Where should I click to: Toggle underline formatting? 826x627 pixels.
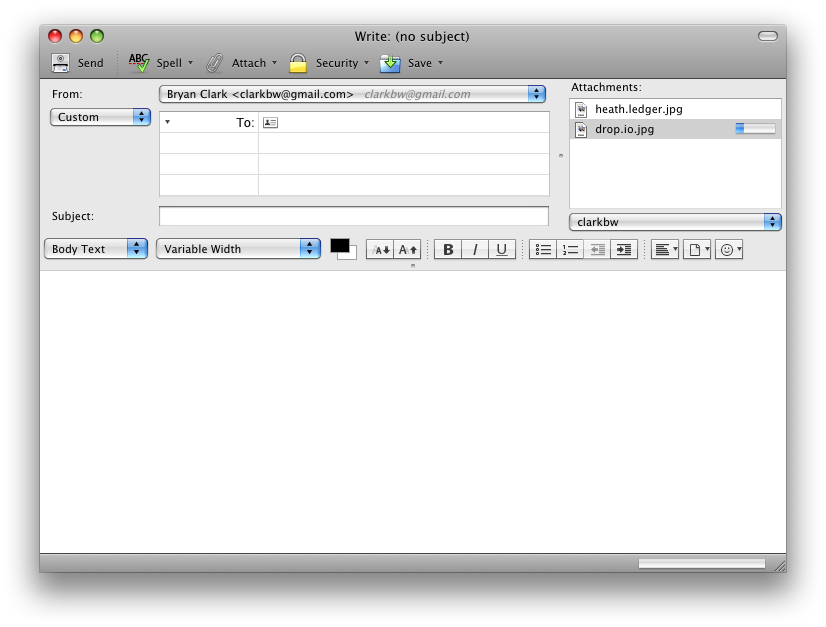click(502, 250)
